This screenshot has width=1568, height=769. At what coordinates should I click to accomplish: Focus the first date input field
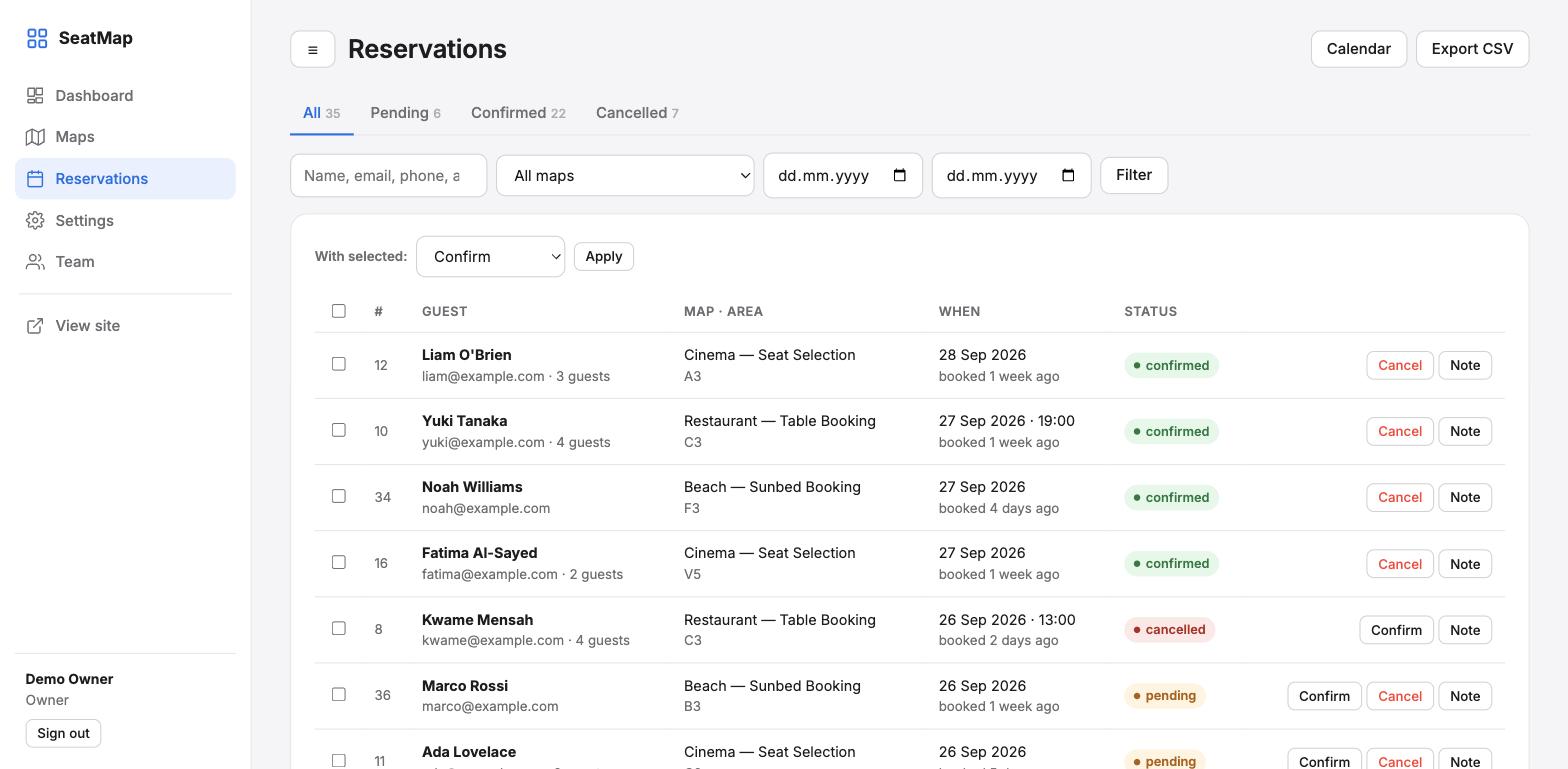(843, 176)
